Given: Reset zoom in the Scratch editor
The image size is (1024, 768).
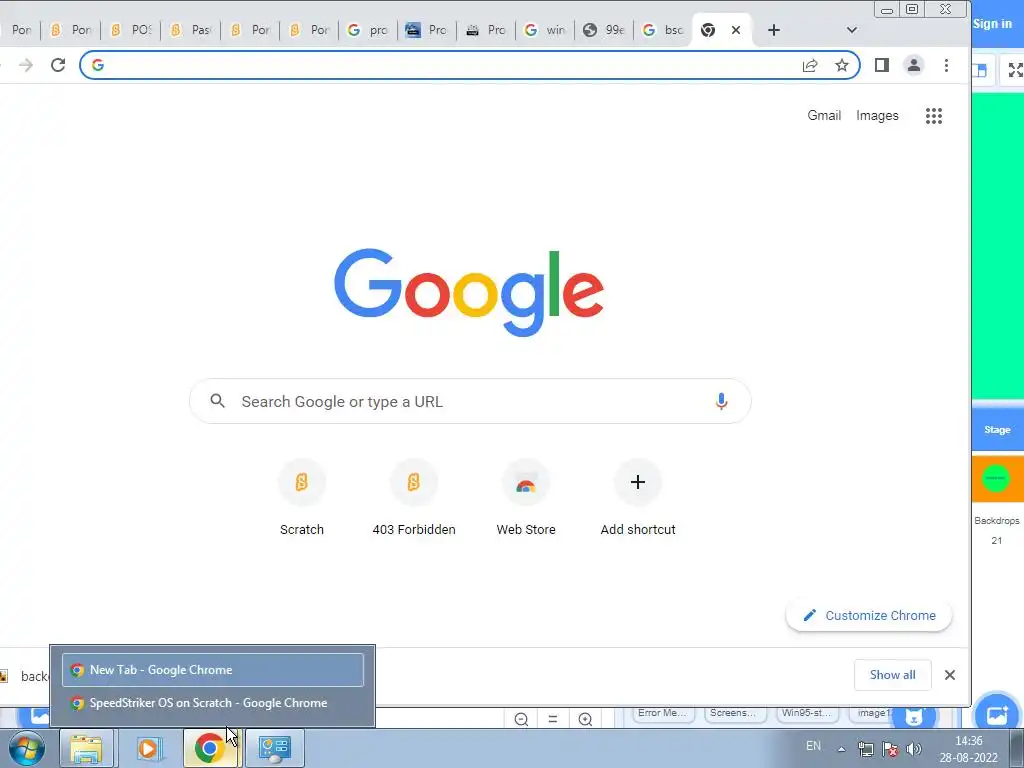Looking at the screenshot, I should (x=552, y=719).
